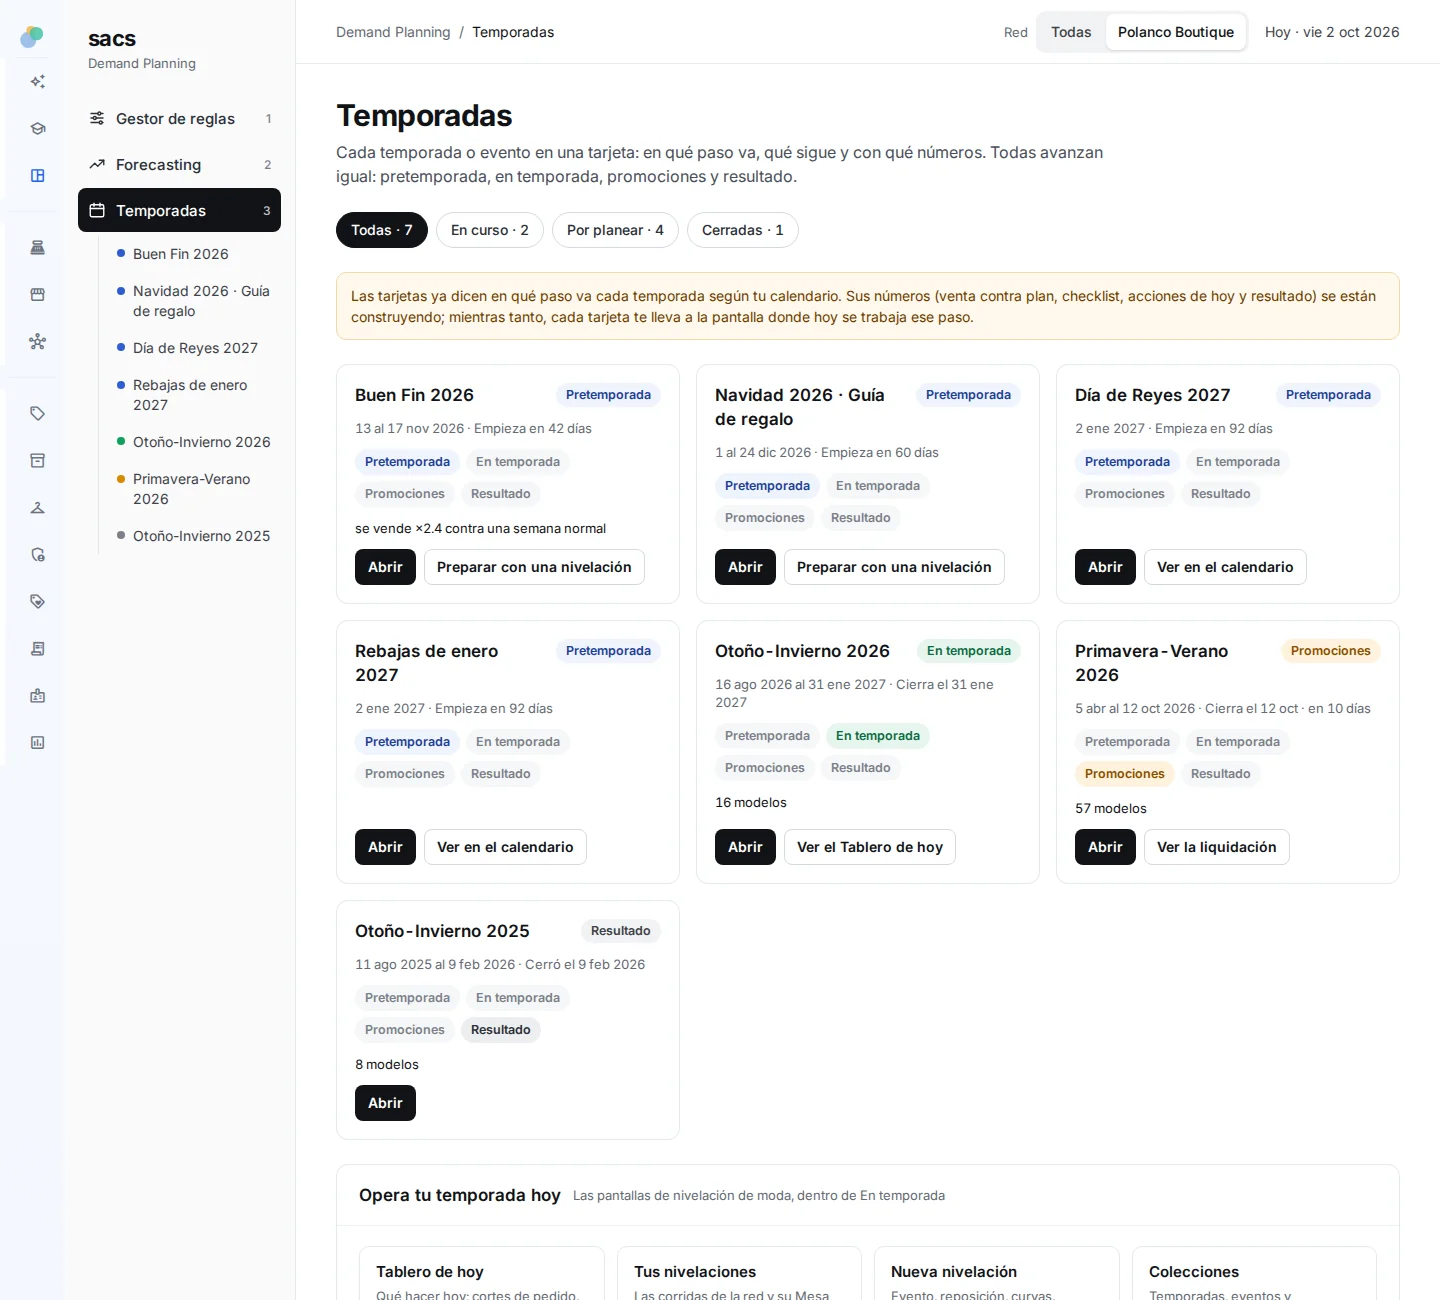
Task: Open the receipt icon in rail
Action: [38, 649]
